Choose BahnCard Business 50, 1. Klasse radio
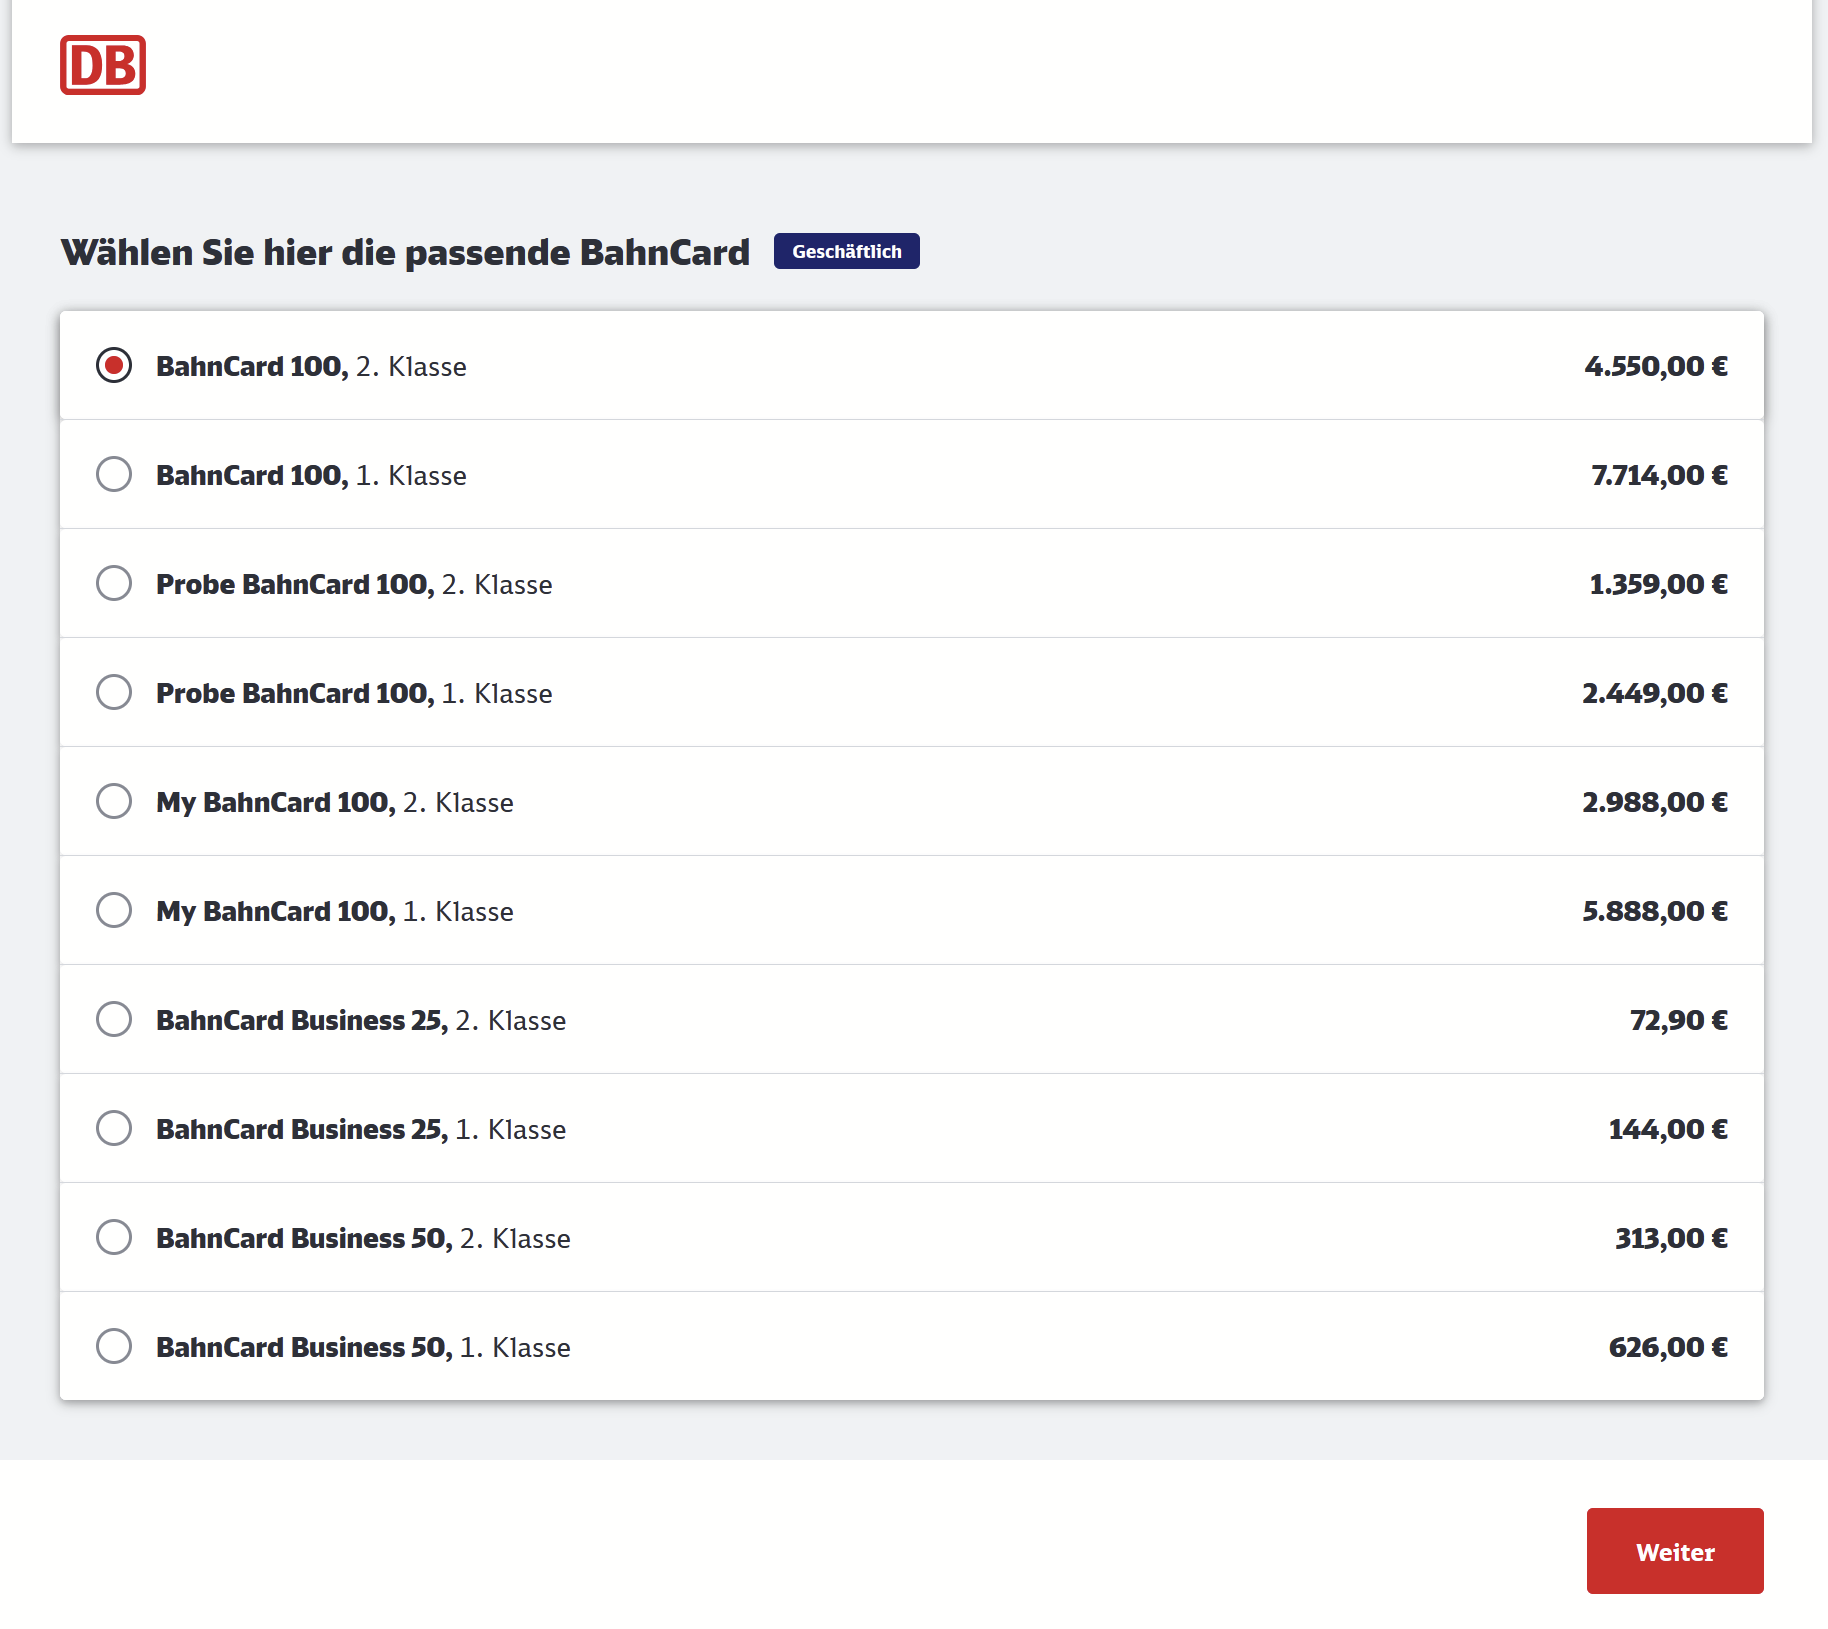1828x1629 pixels. click(x=114, y=1346)
